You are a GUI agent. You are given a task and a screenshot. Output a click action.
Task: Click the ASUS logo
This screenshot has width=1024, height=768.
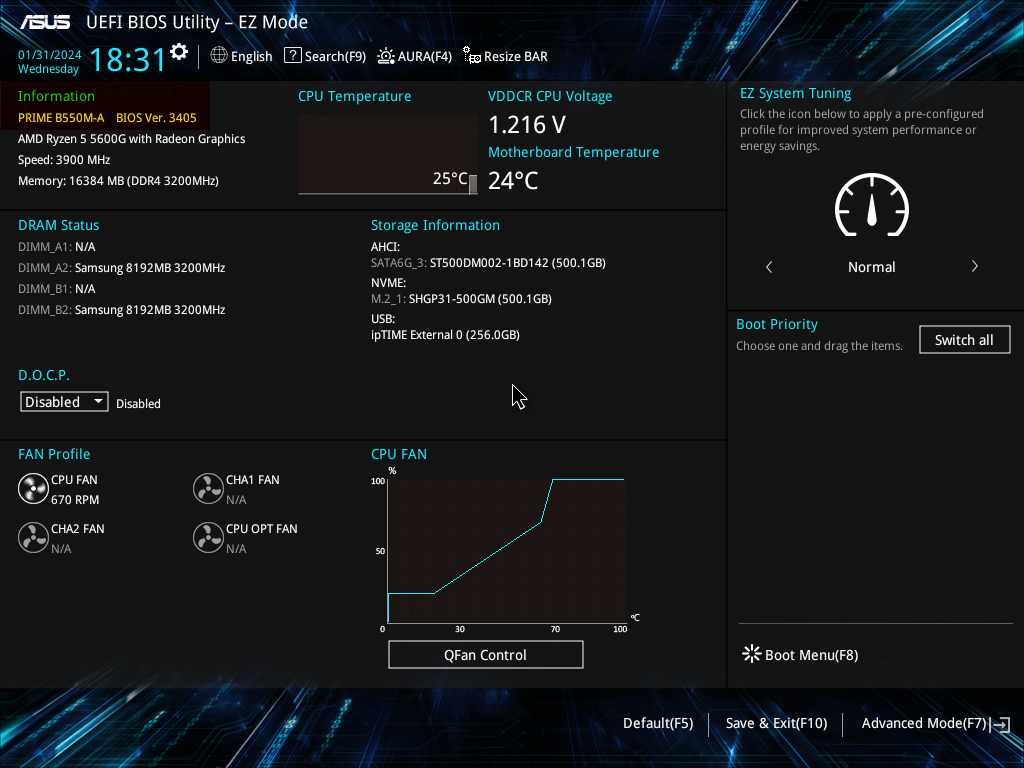[x=44, y=22]
